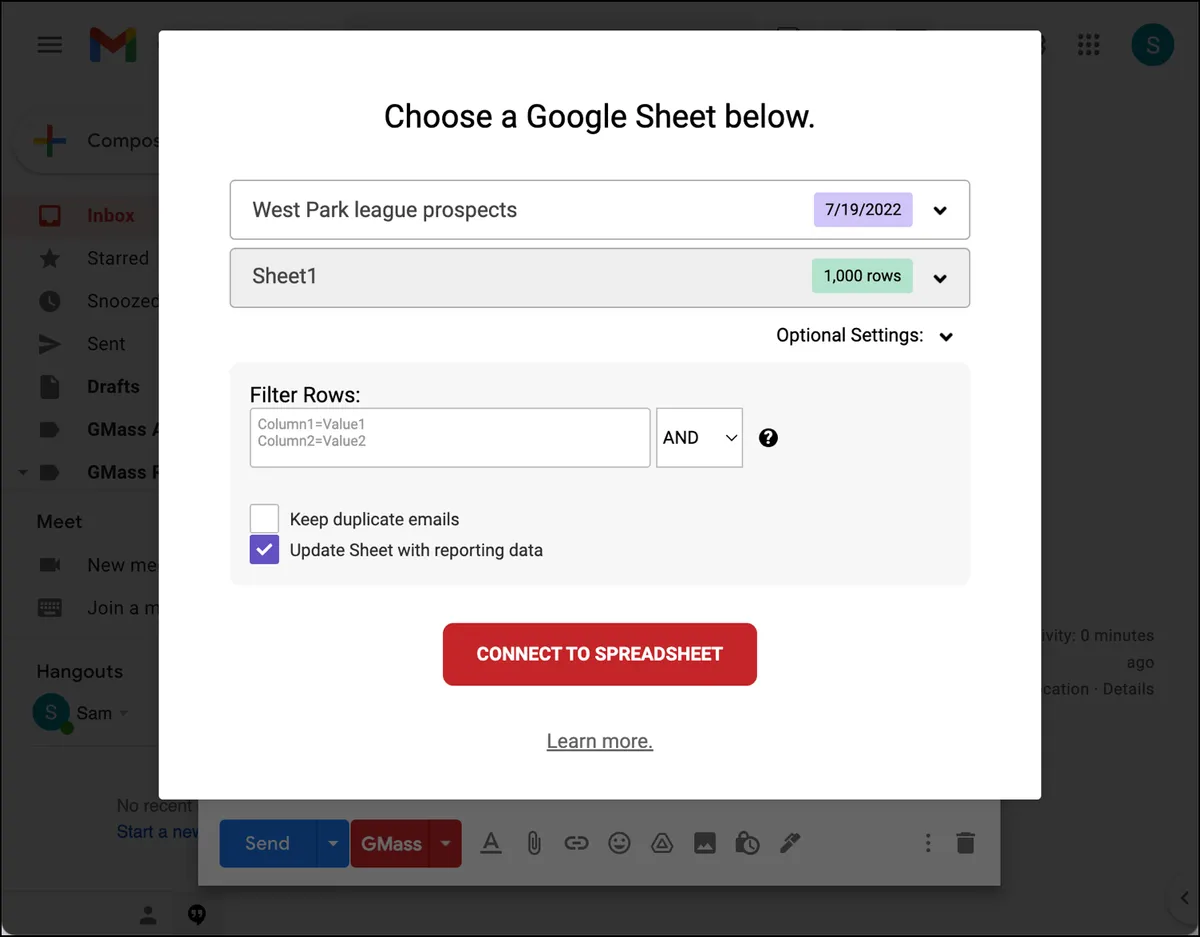Uncheck Update Sheet with reporting data

click(264, 550)
